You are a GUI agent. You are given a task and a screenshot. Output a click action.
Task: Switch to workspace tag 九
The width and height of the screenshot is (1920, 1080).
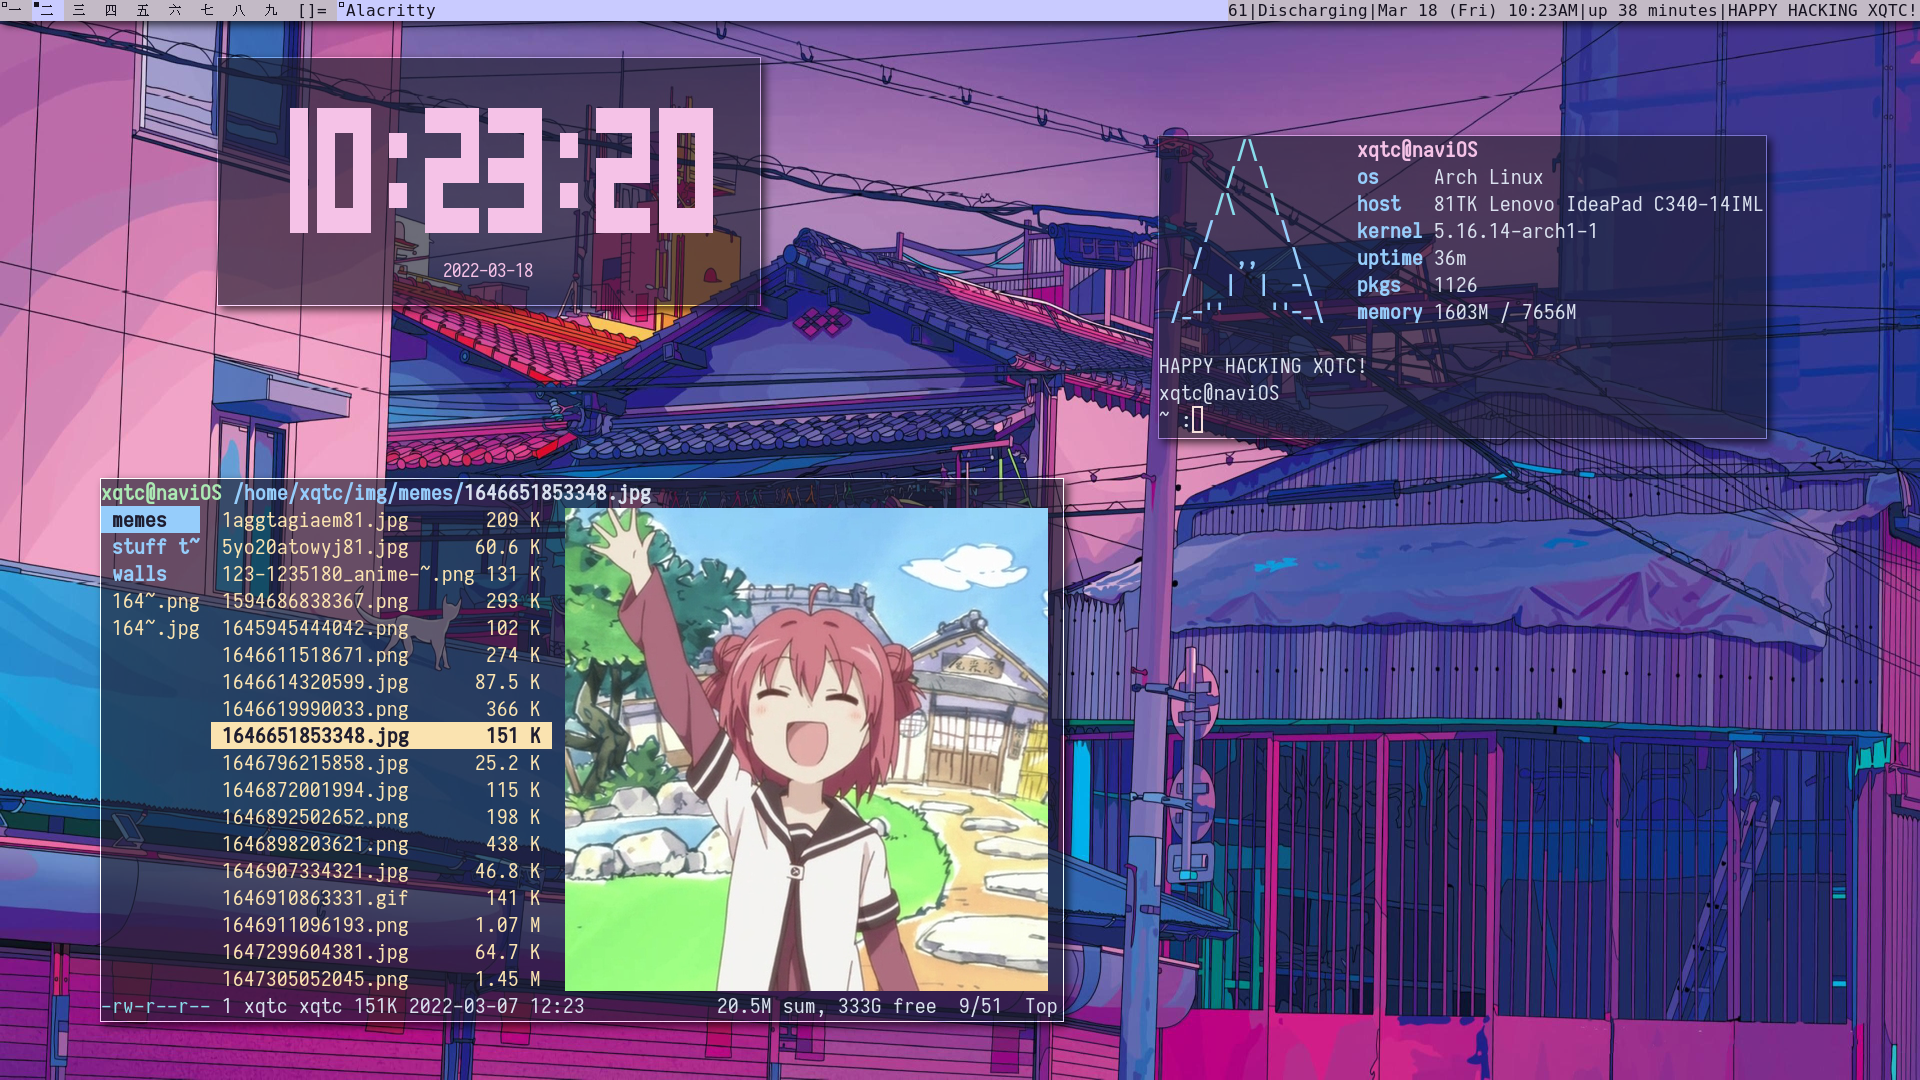pos(271,10)
